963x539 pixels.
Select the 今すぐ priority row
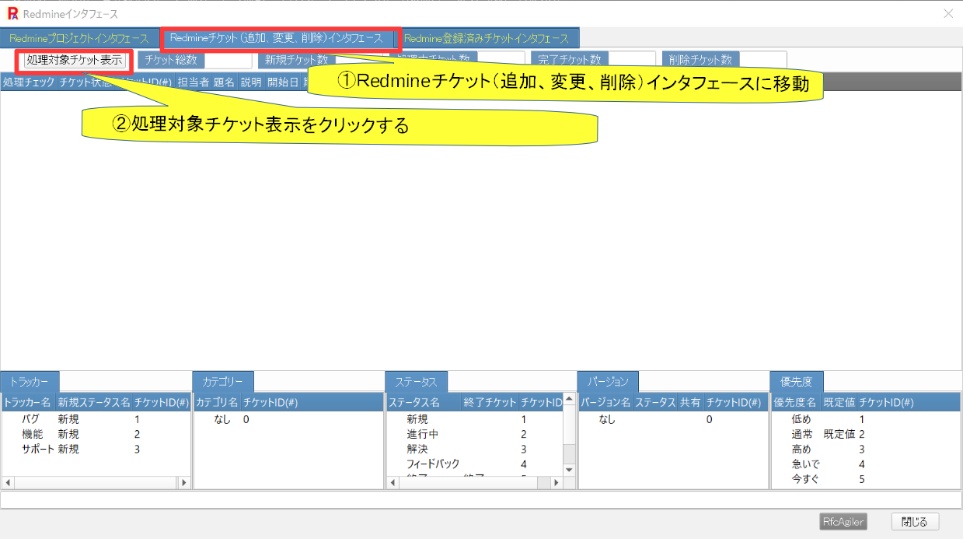866,479
